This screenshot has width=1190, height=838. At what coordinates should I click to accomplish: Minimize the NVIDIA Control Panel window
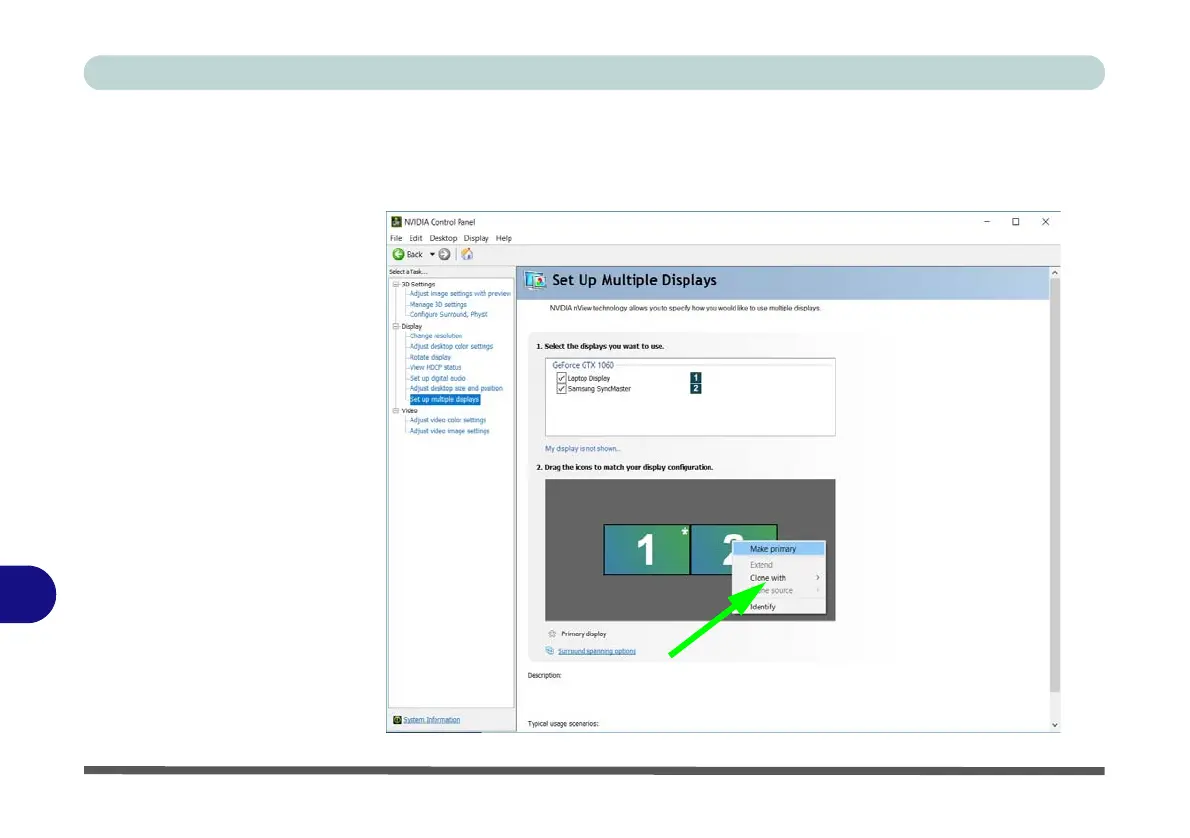coord(987,222)
